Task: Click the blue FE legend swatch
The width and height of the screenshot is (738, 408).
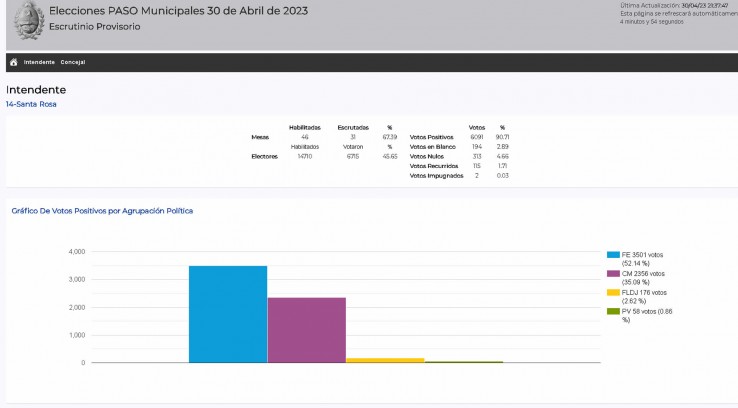Action: click(614, 254)
